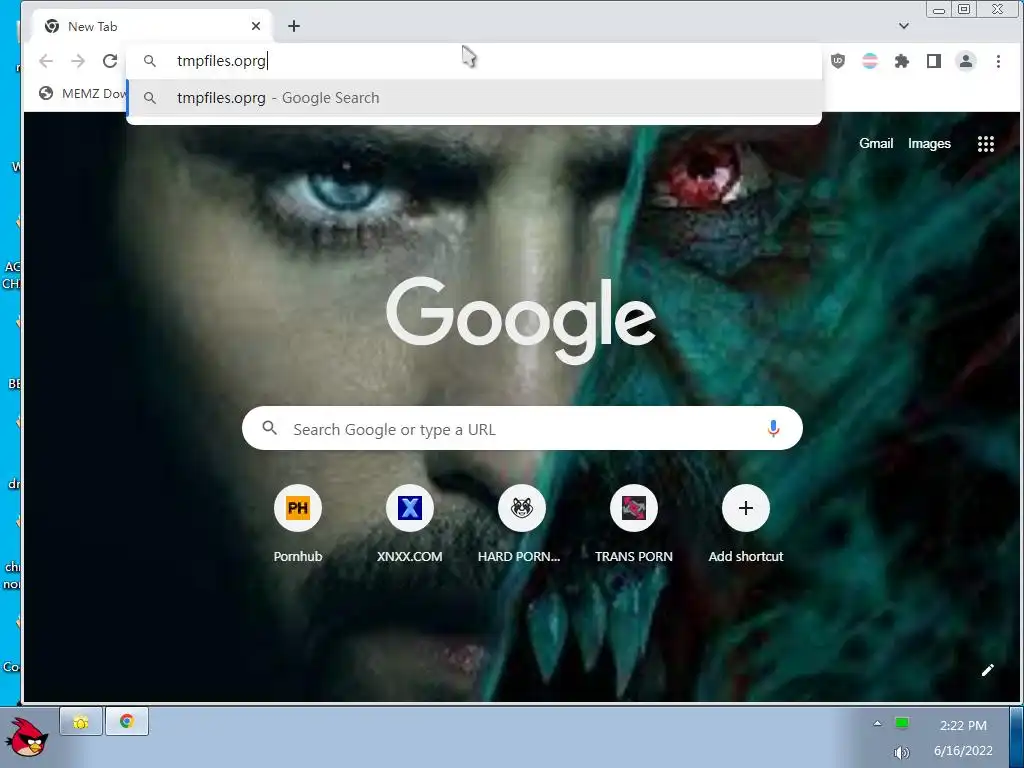Click the browser back arrow

pyautogui.click(x=46, y=61)
